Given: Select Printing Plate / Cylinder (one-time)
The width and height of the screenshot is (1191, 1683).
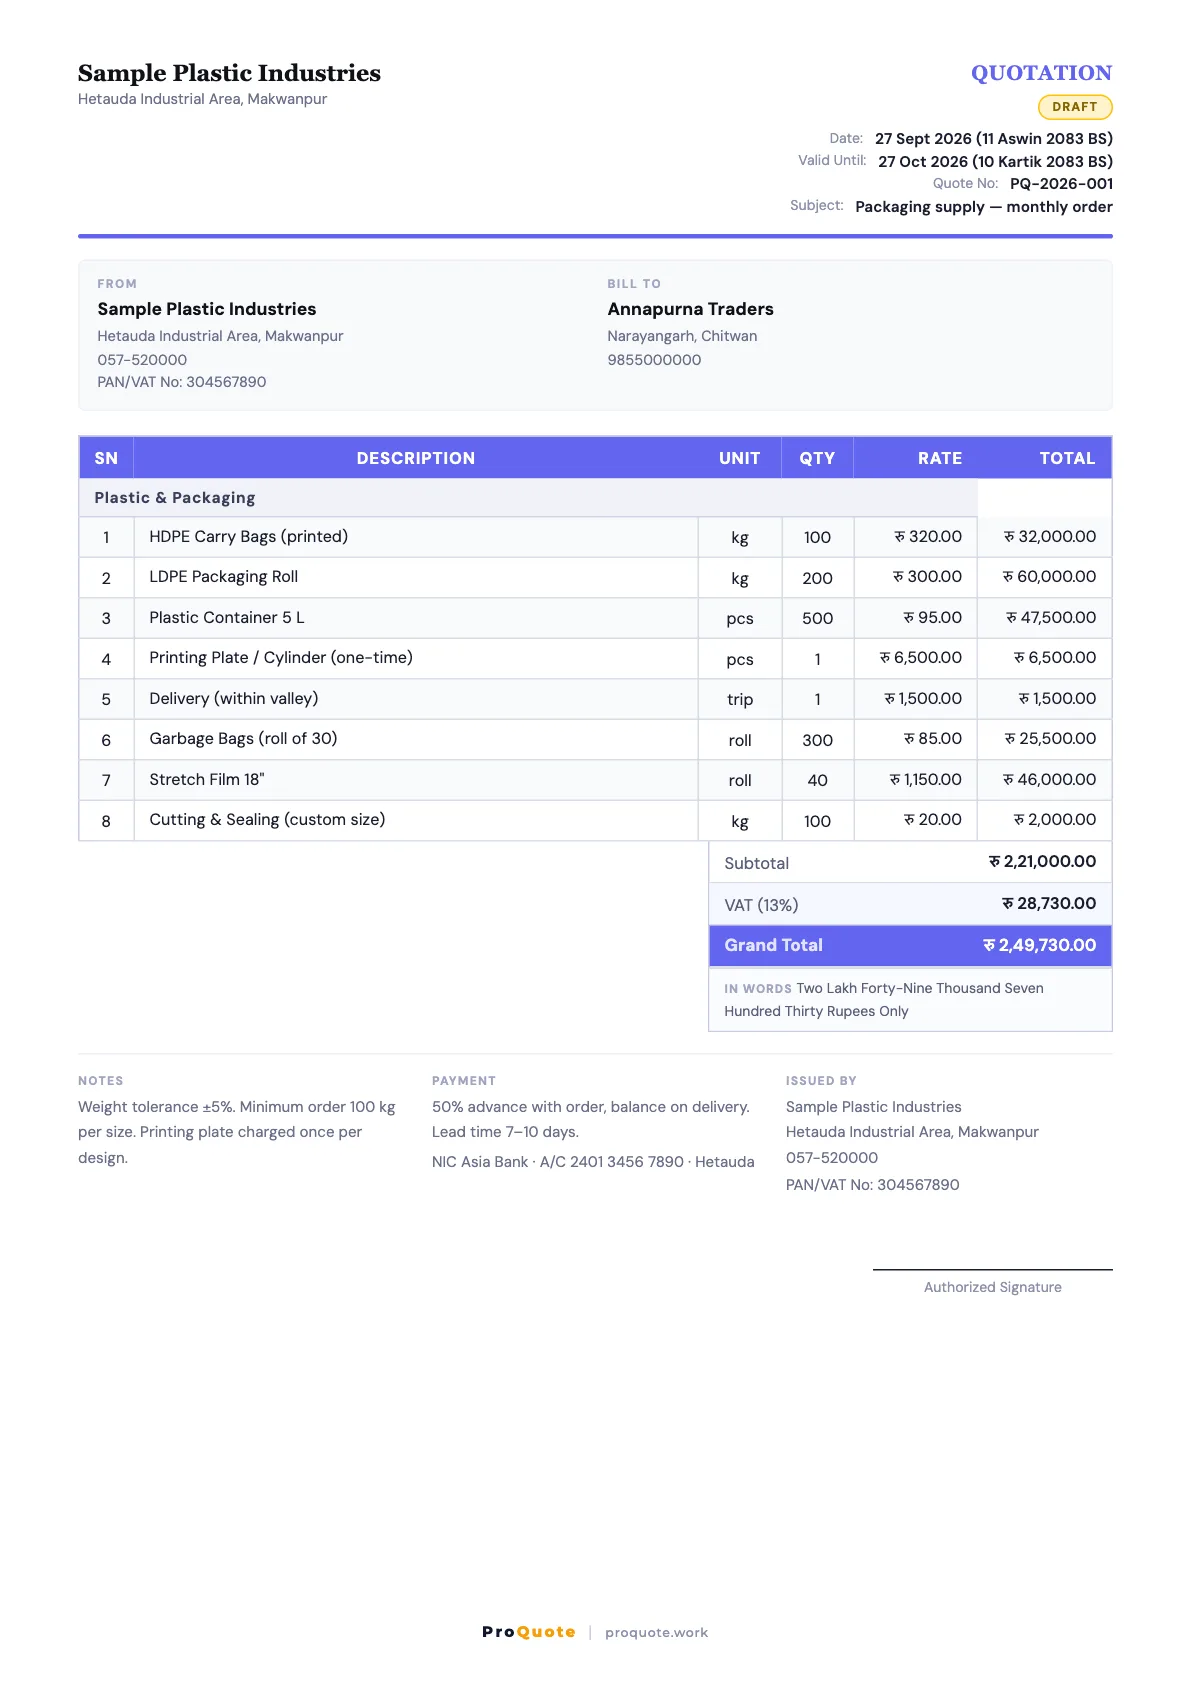Looking at the screenshot, I should [281, 658].
